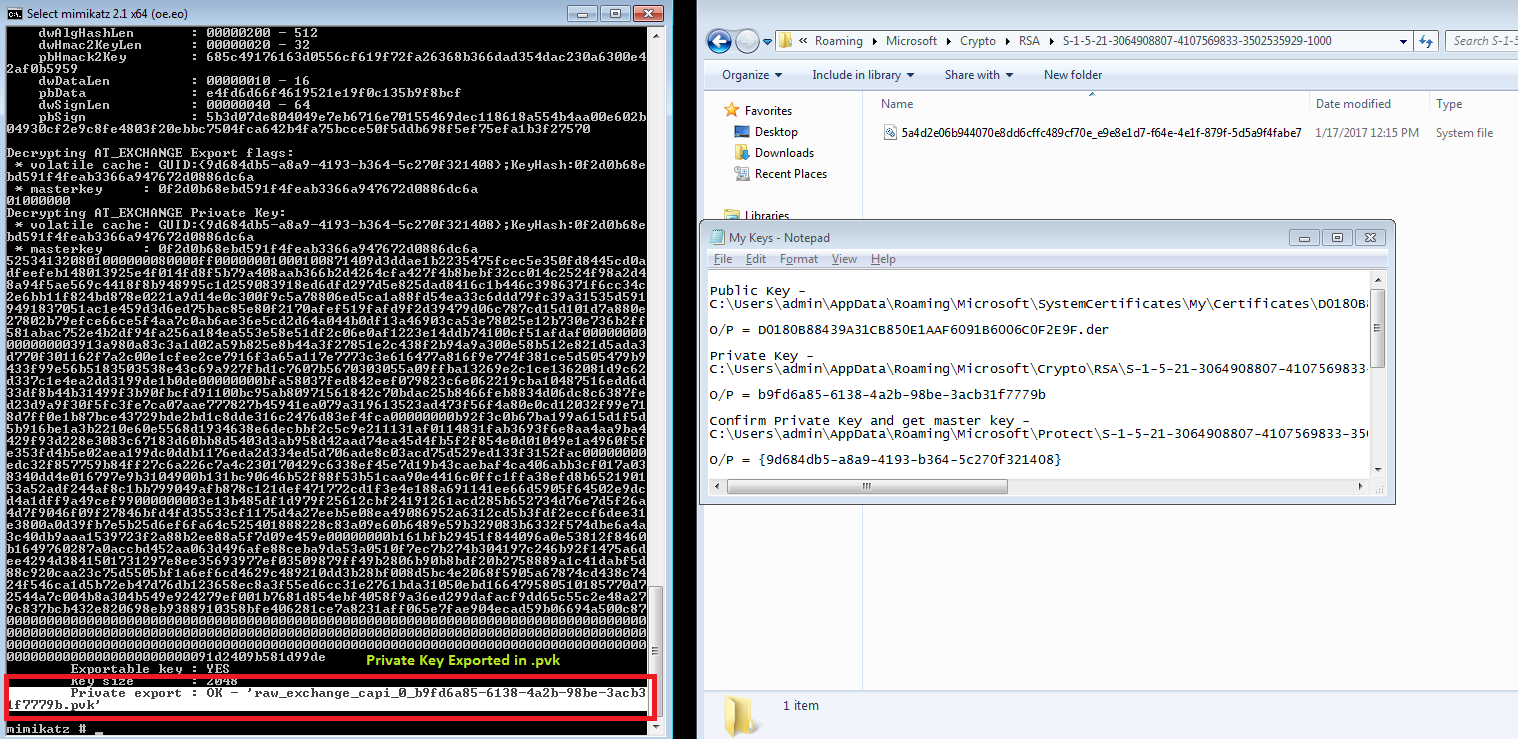The width and height of the screenshot is (1518, 739).
Task: Click the Downloads folder icon in sidebar
Action: pyautogui.click(x=742, y=153)
